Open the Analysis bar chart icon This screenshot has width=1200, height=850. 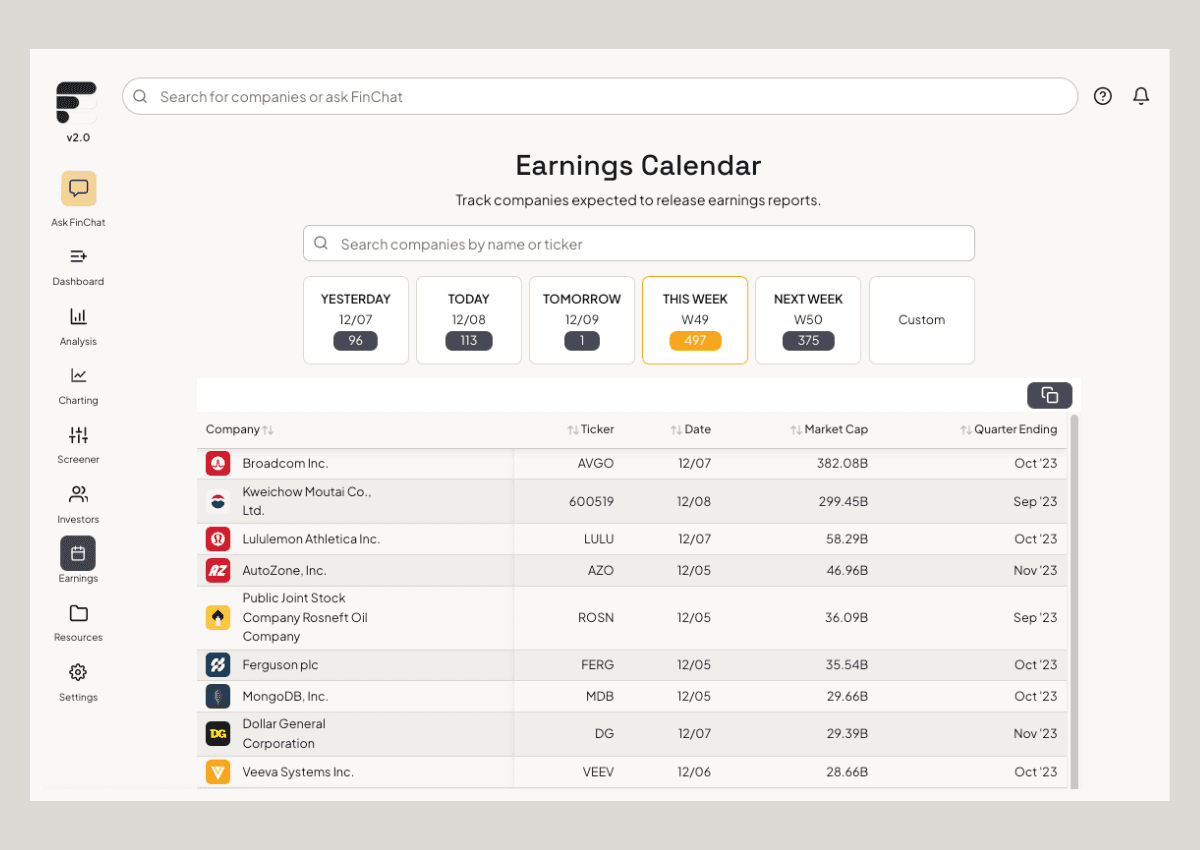click(x=78, y=316)
